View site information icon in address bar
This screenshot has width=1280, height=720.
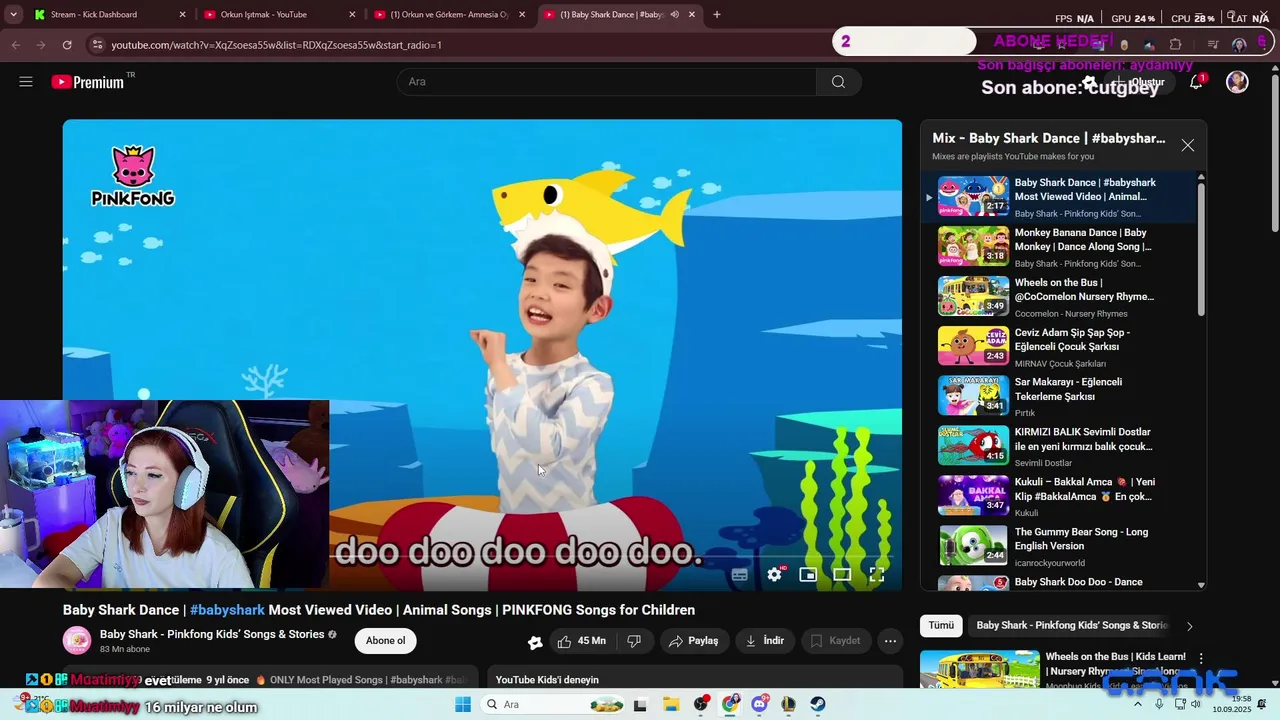click(x=97, y=45)
